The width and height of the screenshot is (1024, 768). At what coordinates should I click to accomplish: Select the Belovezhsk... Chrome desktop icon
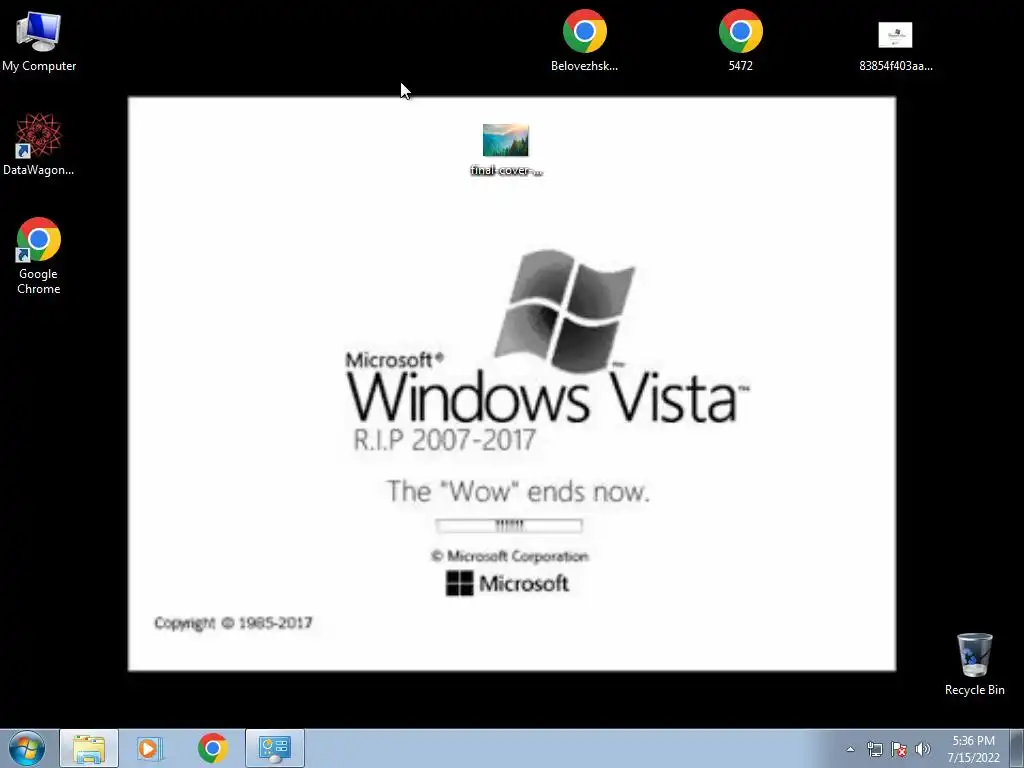[584, 40]
